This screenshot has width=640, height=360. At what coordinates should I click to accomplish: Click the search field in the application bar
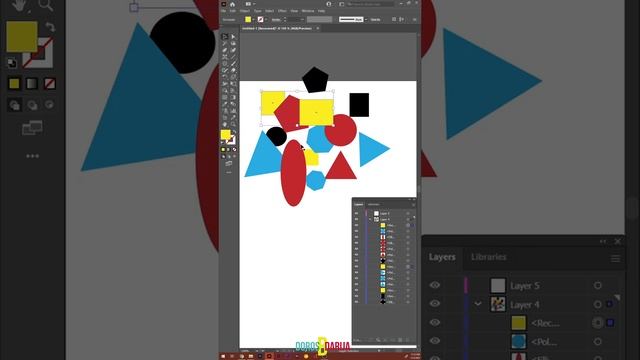click(x=371, y=4)
